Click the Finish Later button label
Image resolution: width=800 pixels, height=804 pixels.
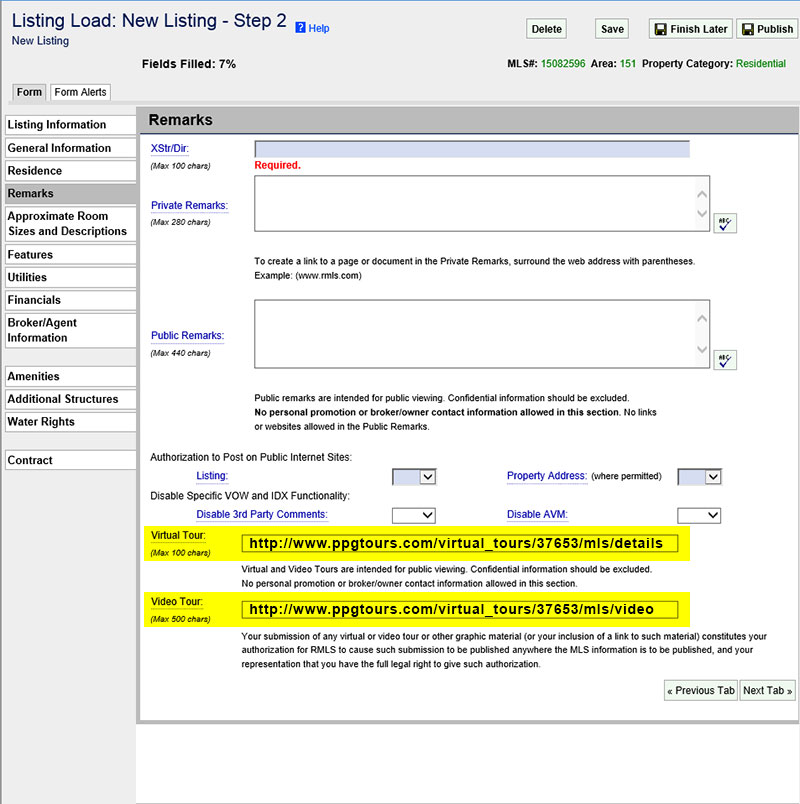coord(698,29)
